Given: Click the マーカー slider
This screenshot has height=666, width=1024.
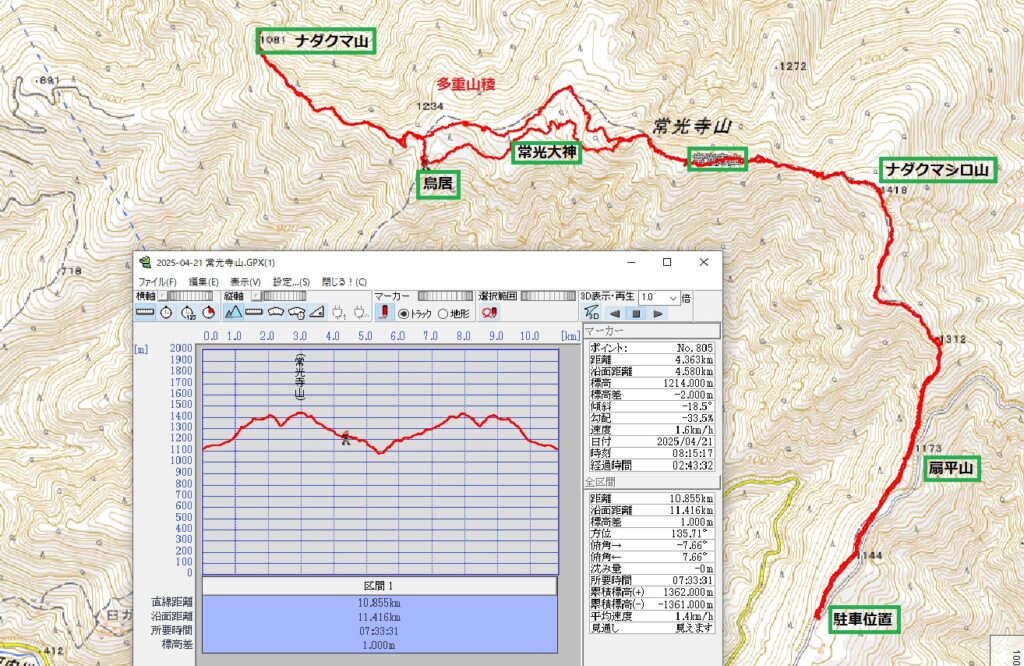Looking at the screenshot, I should pyautogui.click(x=445, y=296).
